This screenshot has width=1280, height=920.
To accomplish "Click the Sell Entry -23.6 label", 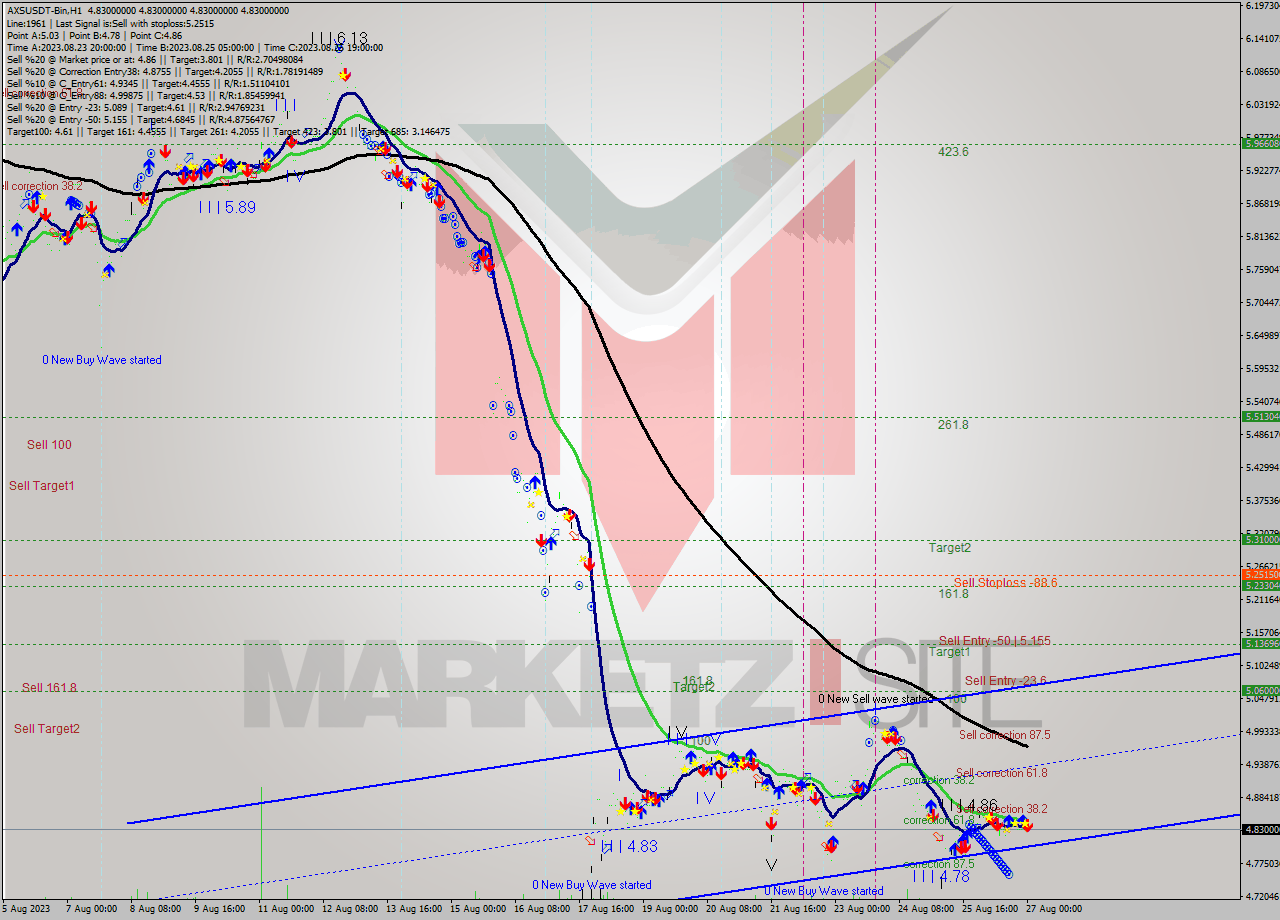I will tap(1005, 681).
